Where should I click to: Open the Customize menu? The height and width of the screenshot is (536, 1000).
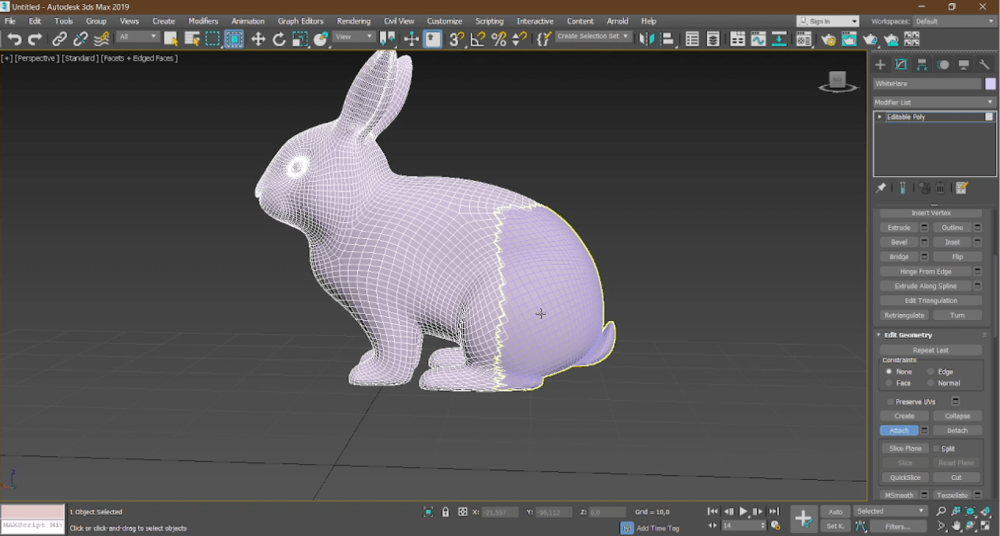445,21
